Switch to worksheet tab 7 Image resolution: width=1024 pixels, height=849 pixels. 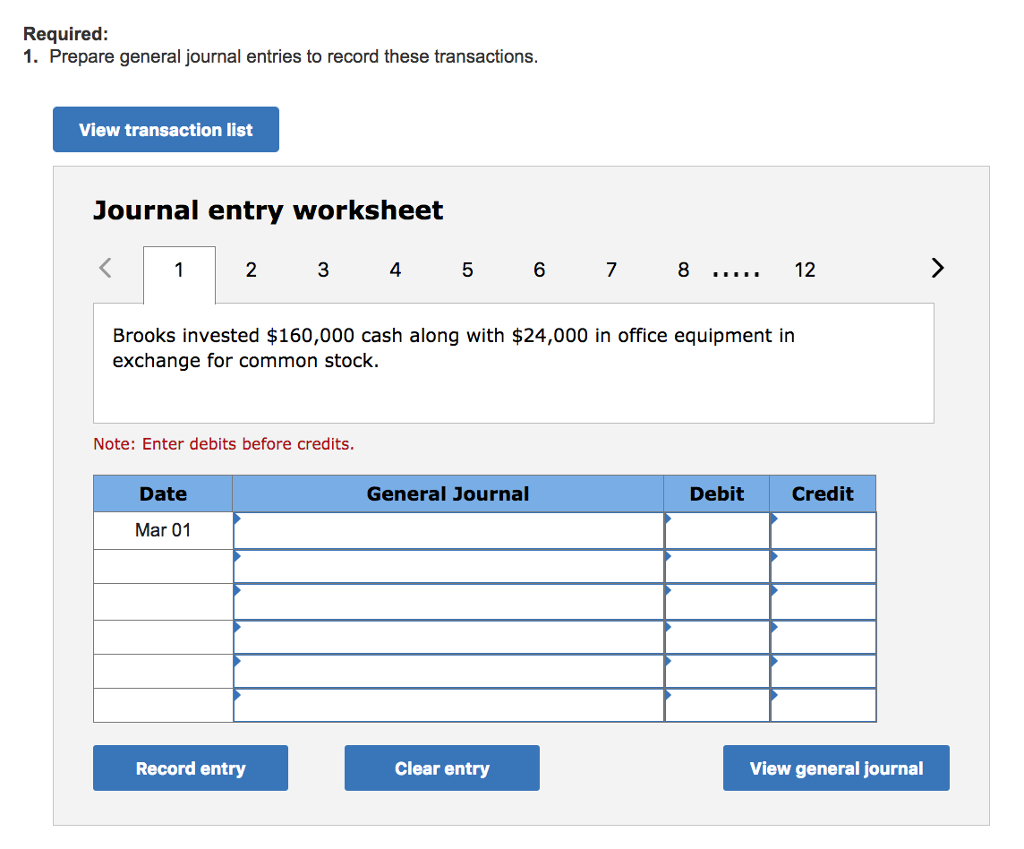pos(611,270)
